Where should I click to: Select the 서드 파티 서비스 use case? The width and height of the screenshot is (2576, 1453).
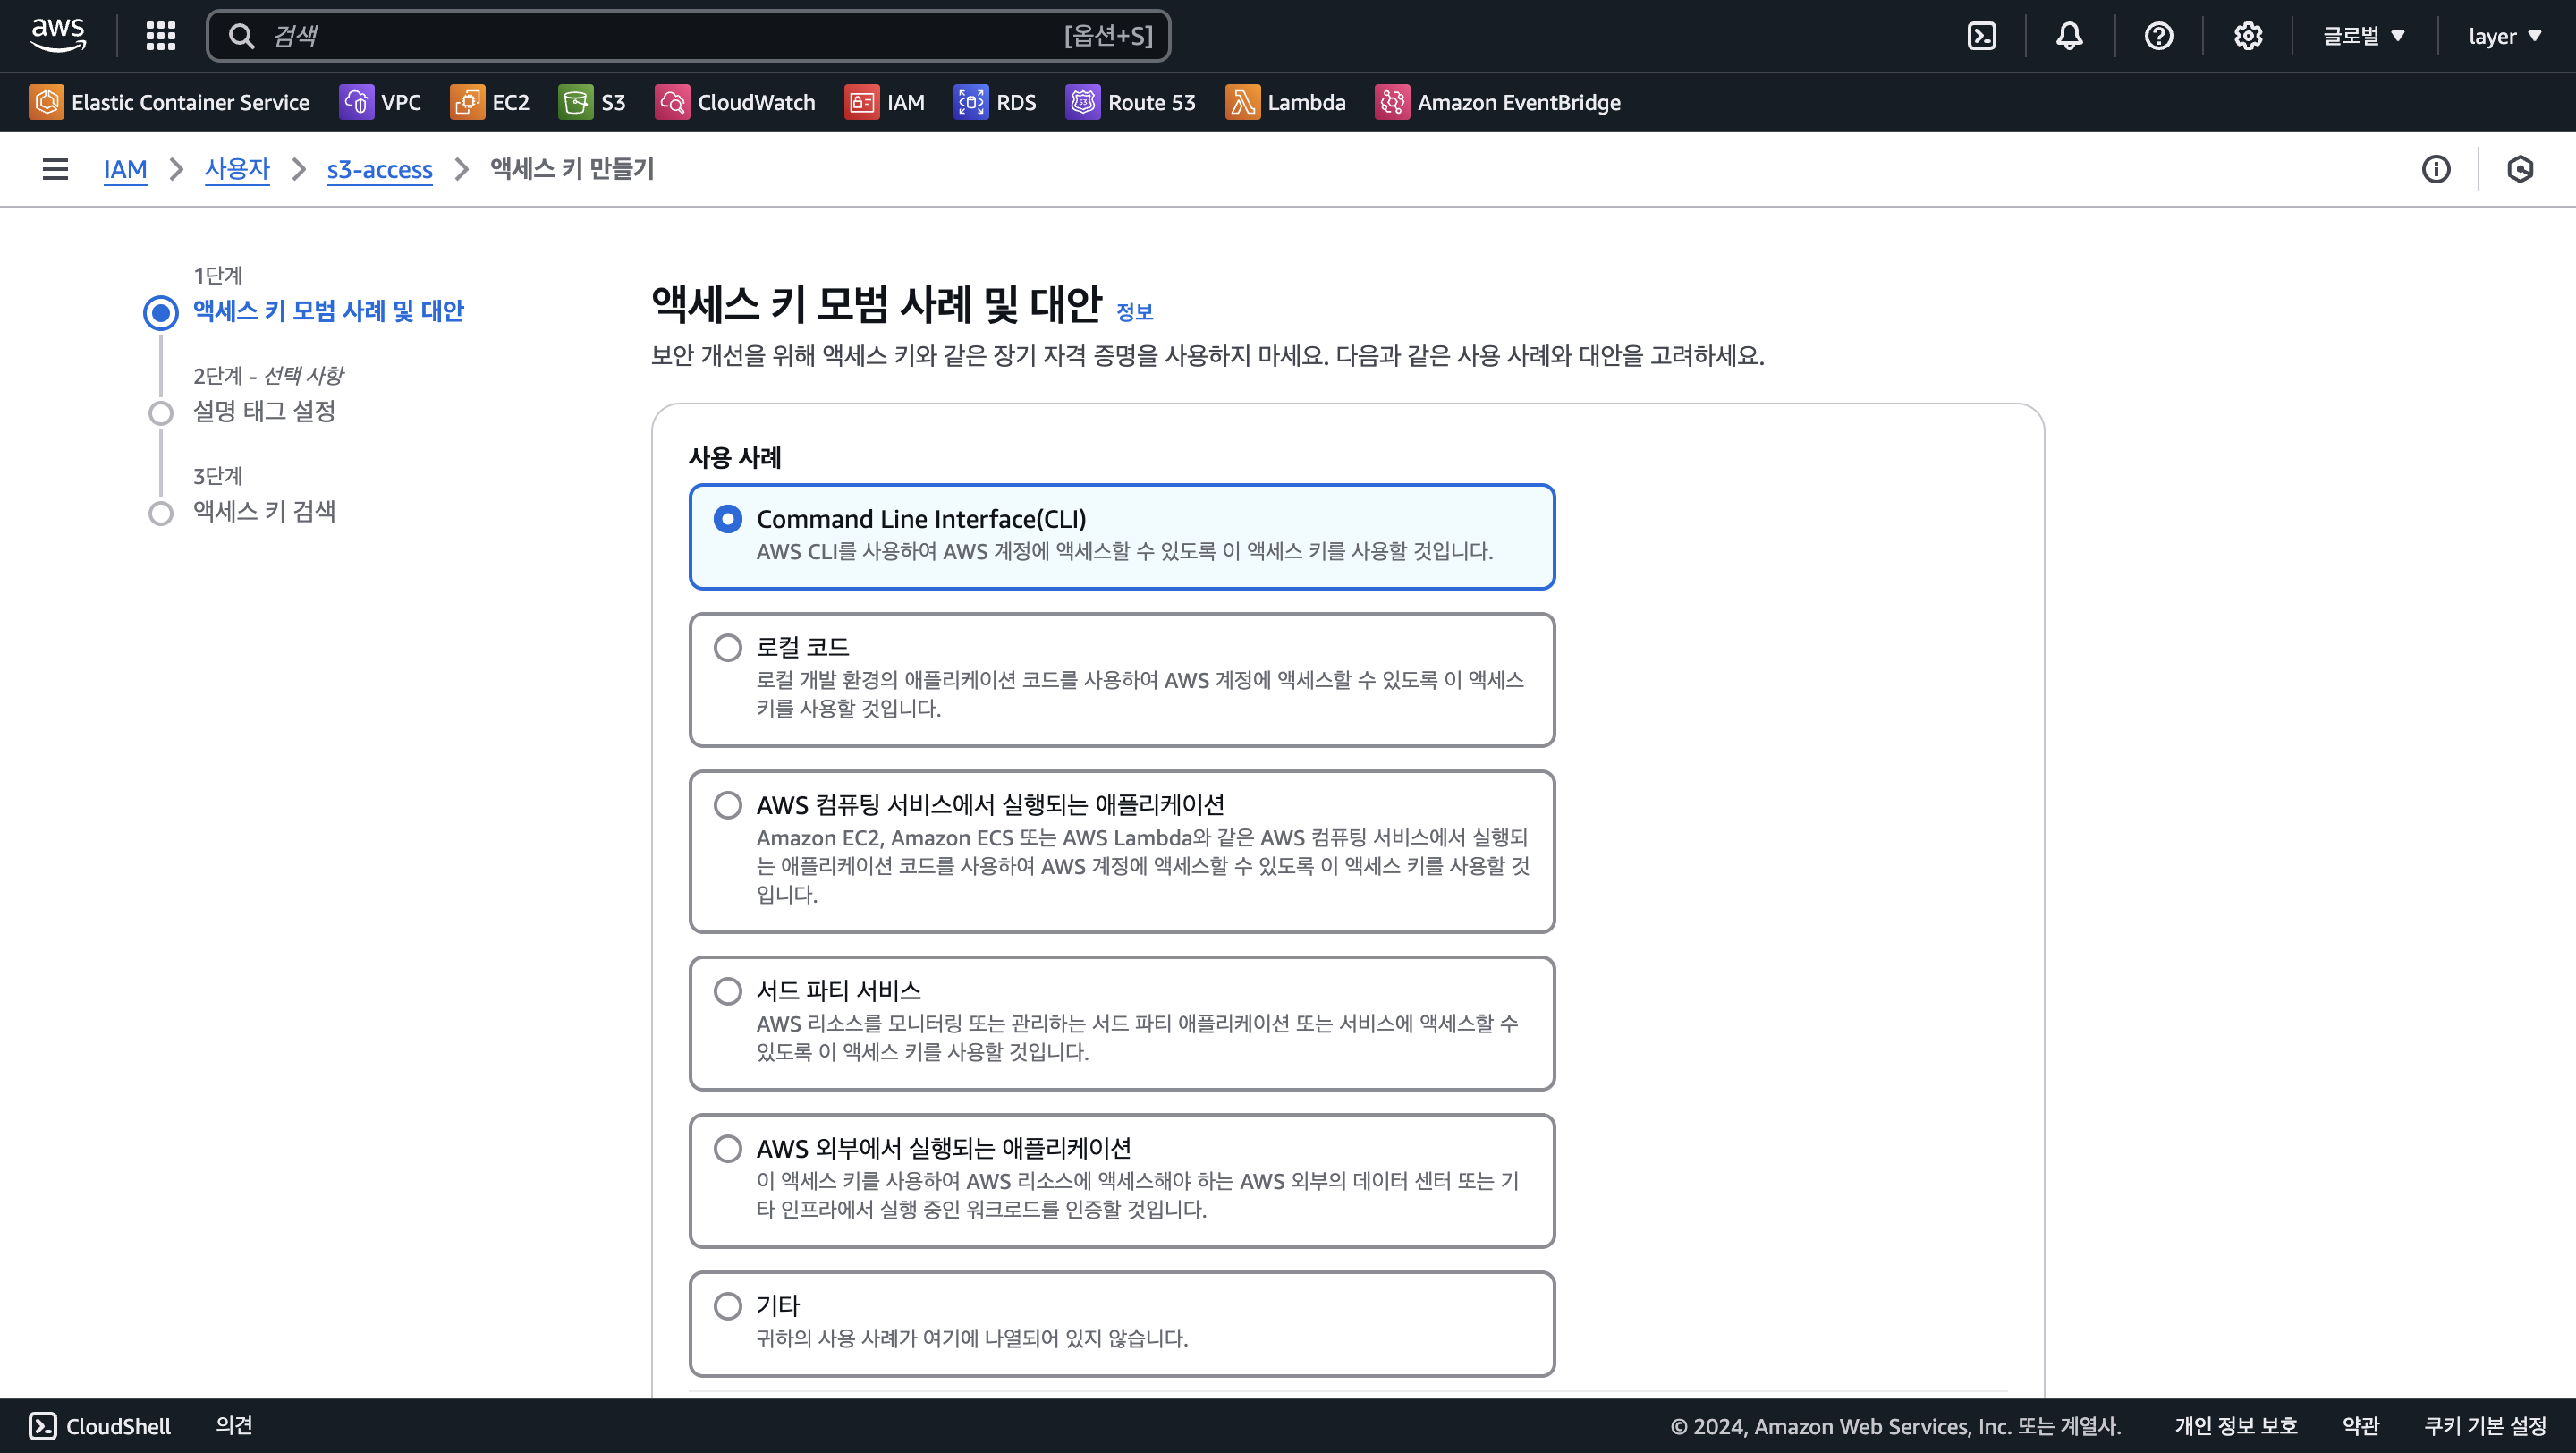pyautogui.click(x=728, y=991)
